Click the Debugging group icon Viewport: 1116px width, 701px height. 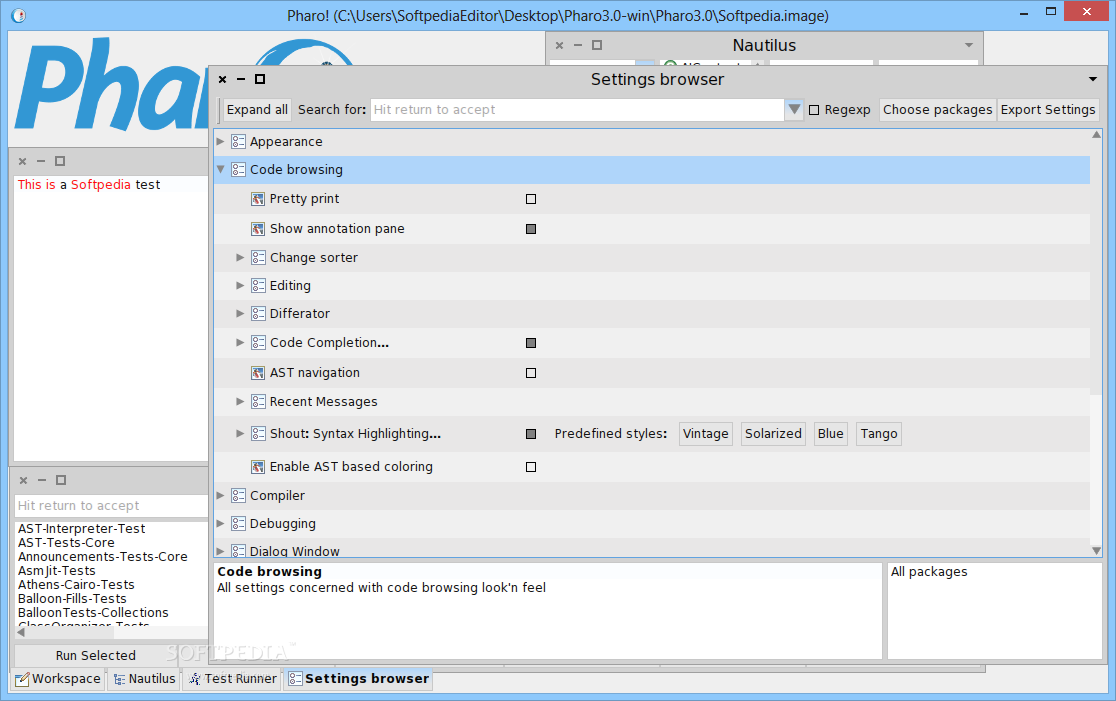coord(238,523)
